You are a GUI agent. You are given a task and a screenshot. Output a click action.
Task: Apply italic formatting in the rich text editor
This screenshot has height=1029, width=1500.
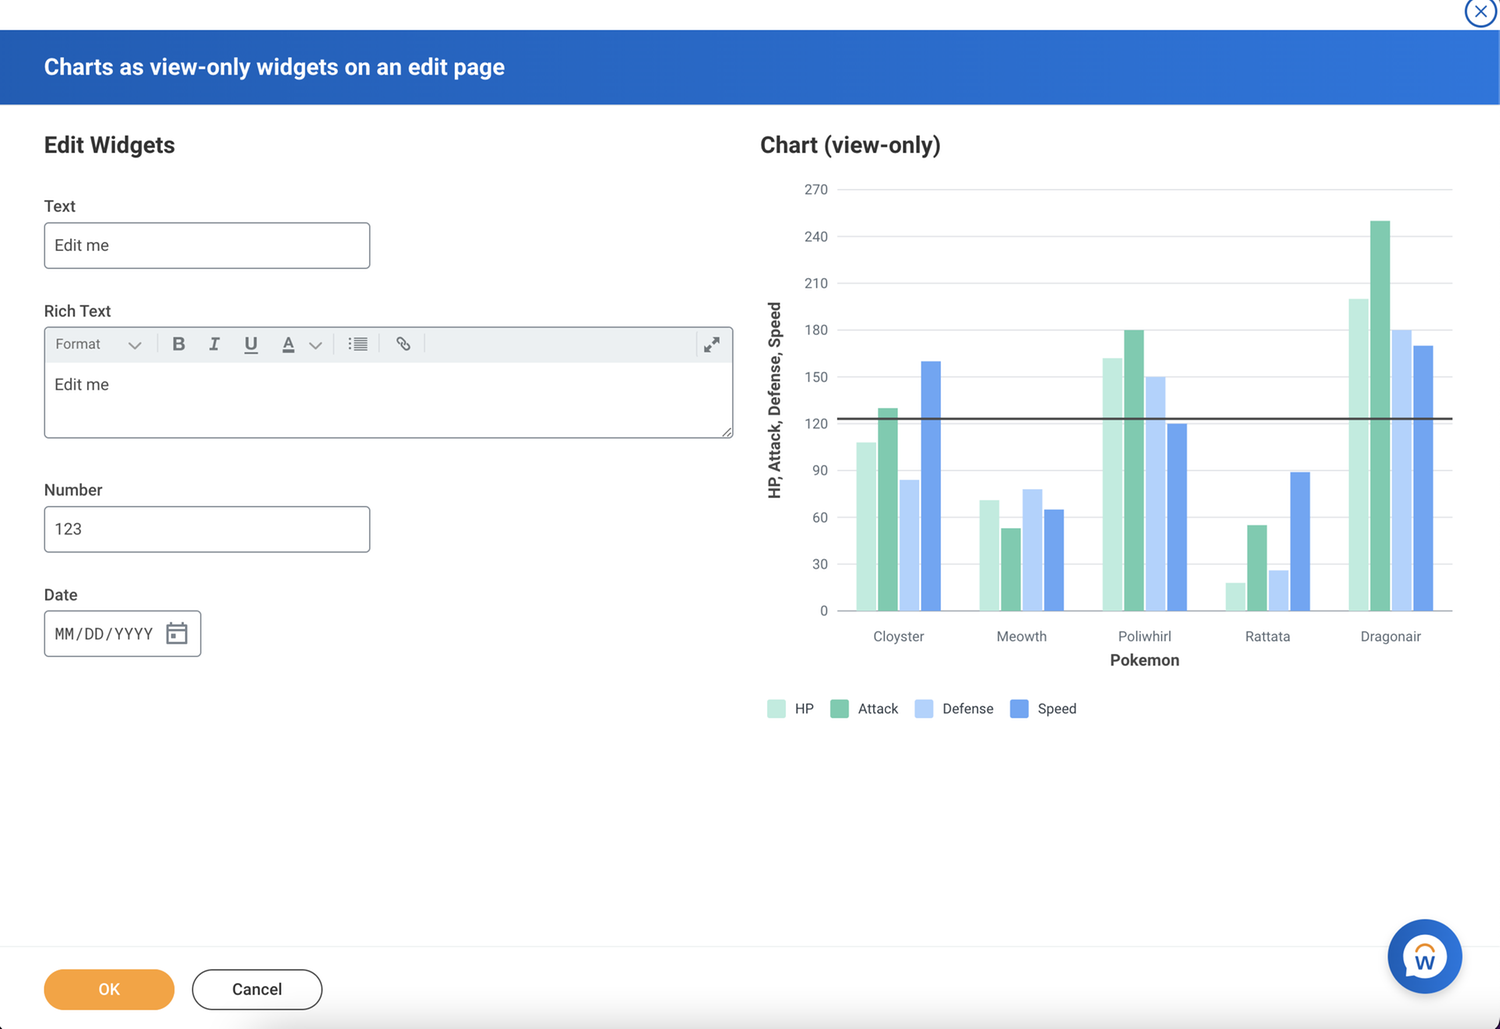tap(214, 344)
